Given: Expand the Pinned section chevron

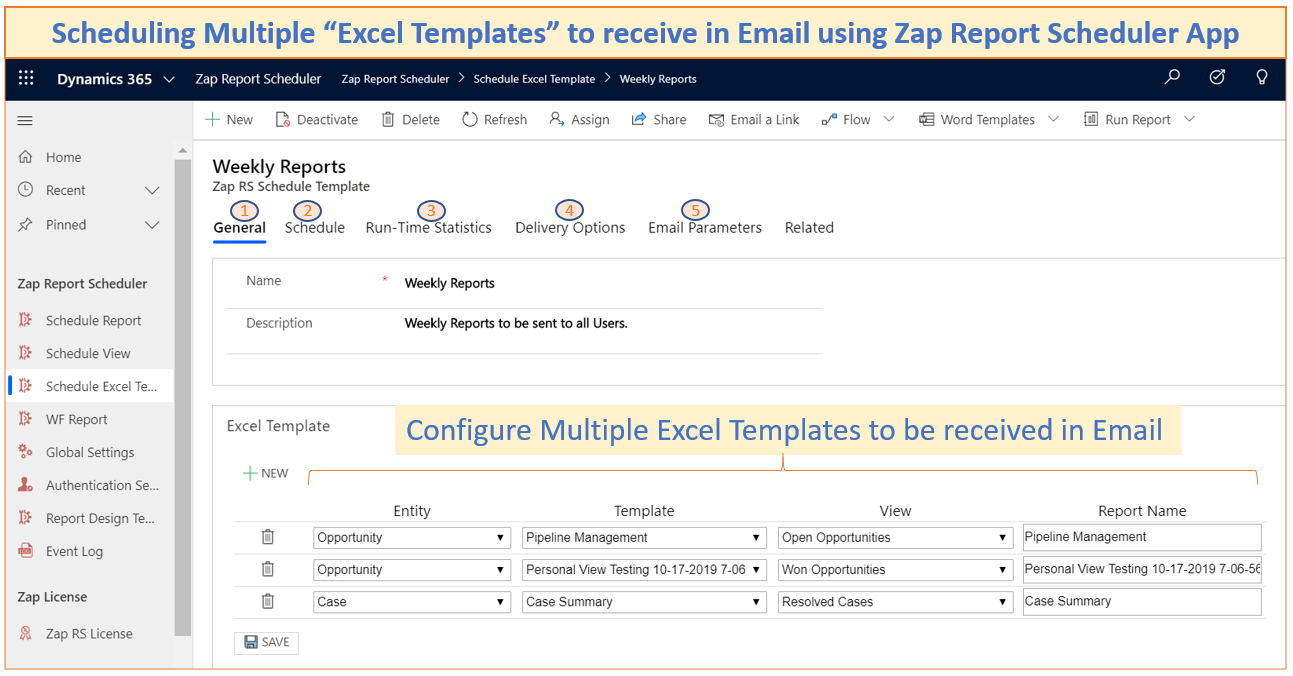Looking at the screenshot, I should (x=152, y=225).
